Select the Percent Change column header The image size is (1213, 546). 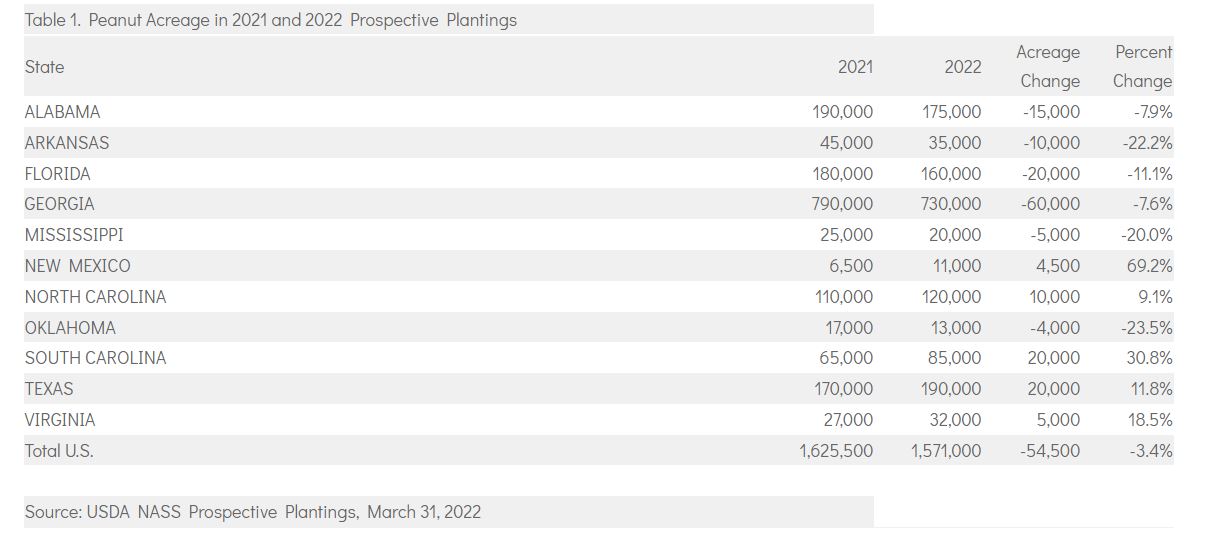click(1143, 66)
